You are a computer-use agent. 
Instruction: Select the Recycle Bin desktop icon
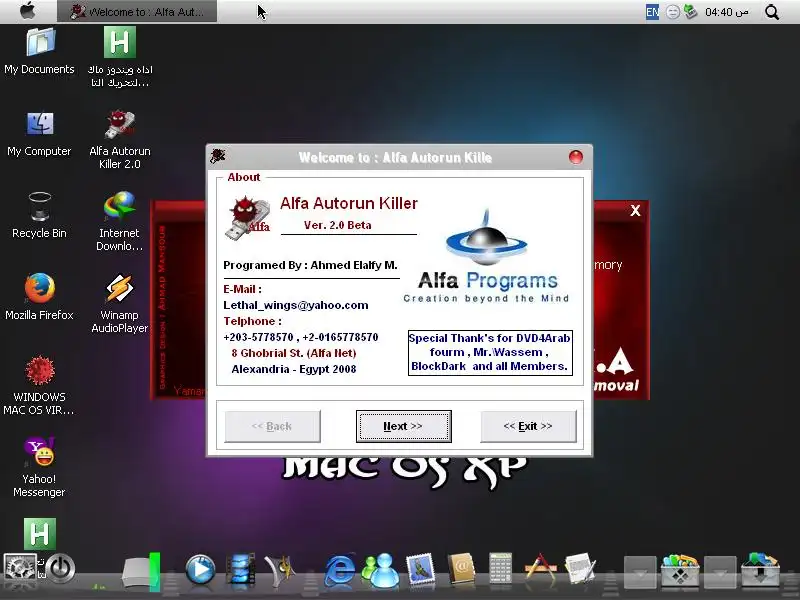(40, 215)
